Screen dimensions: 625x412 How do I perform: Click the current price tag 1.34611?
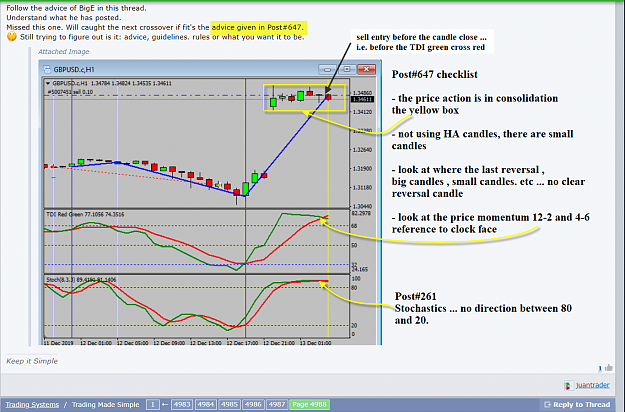pos(362,99)
